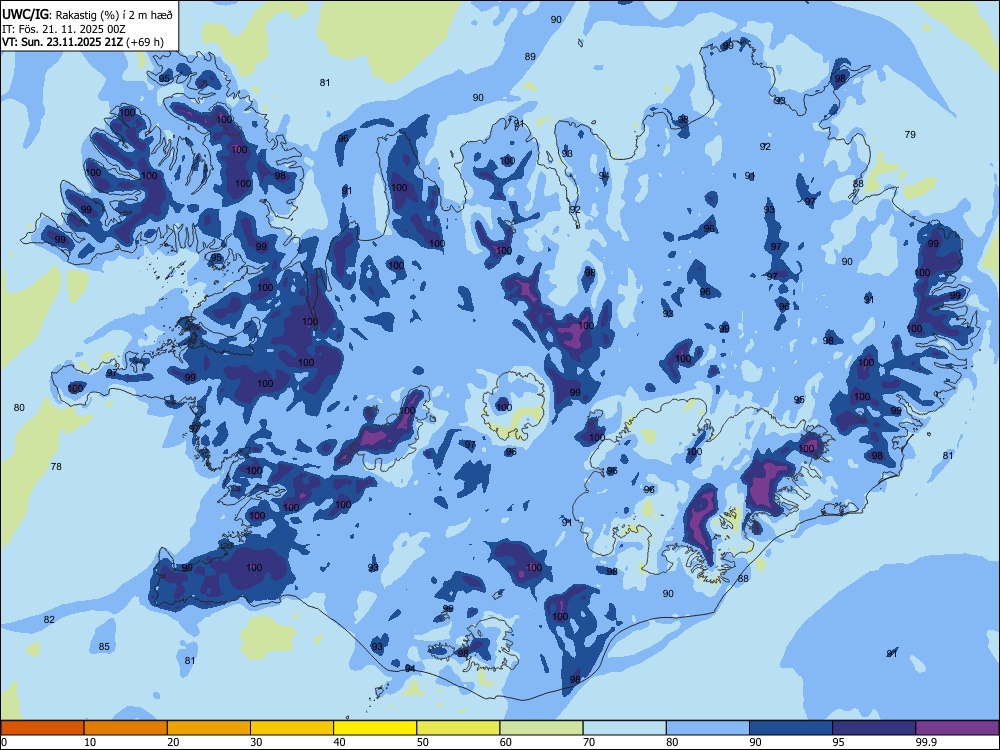The width and height of the screenshot is (1000, 750).
Task: Select the 90–95 dark blue legend swatch
Action: pos(791,728)
